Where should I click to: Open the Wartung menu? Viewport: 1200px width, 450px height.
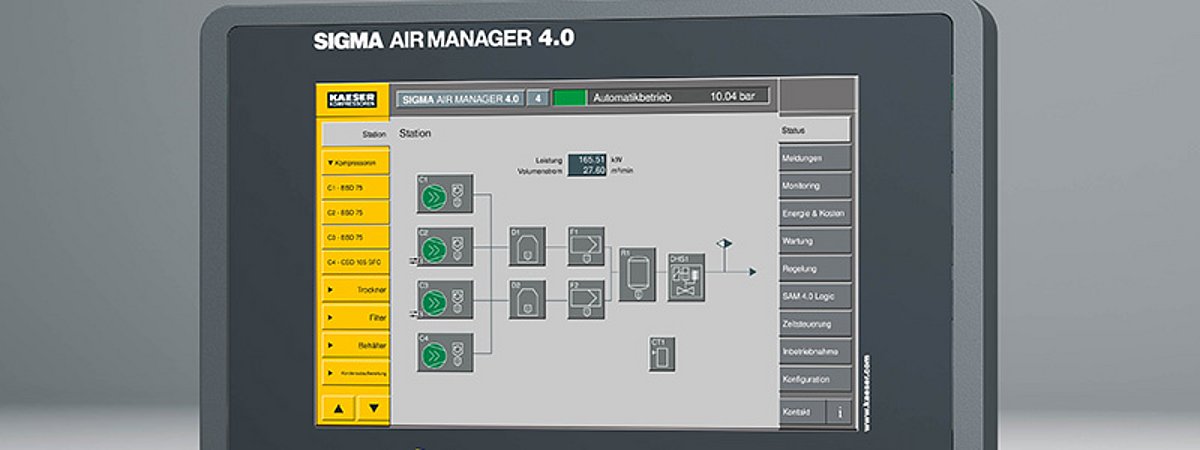click(x=815, y=241)
